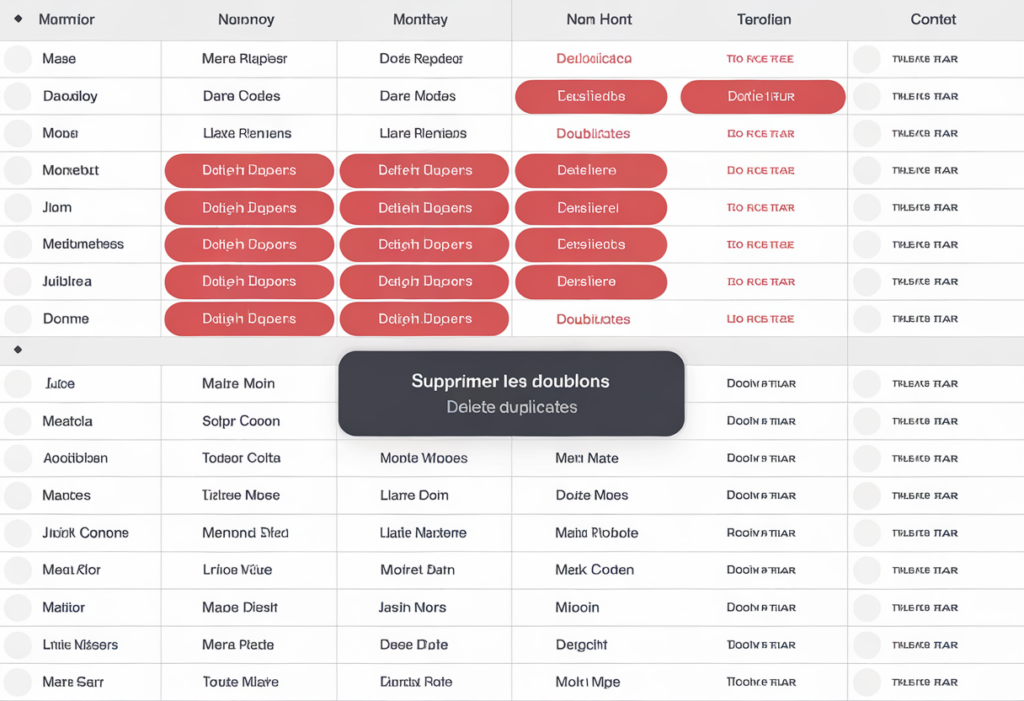Click the red Doubilcates link in the Donme row
Image resolution: width=1024 pixels, height=701 pixels.
[593, 319]
